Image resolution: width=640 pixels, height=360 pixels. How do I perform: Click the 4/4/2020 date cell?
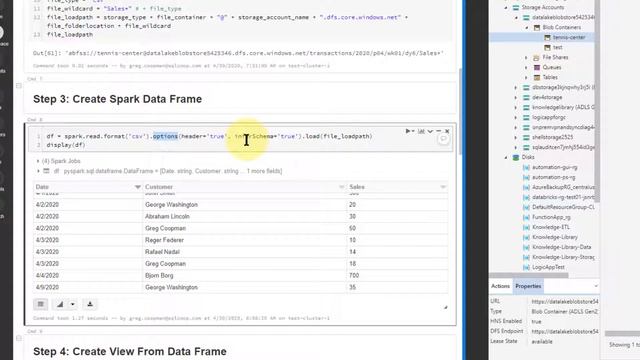[47, 276]
